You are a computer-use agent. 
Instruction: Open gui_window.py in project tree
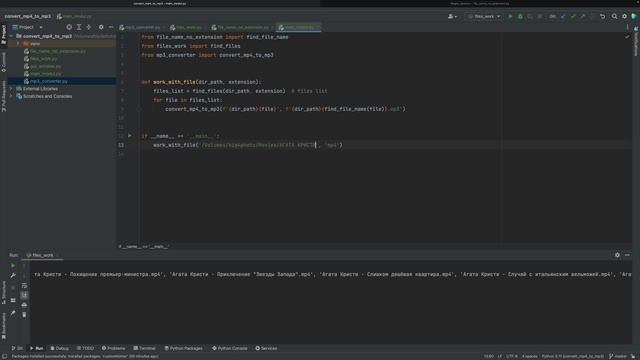coord(42,66)
